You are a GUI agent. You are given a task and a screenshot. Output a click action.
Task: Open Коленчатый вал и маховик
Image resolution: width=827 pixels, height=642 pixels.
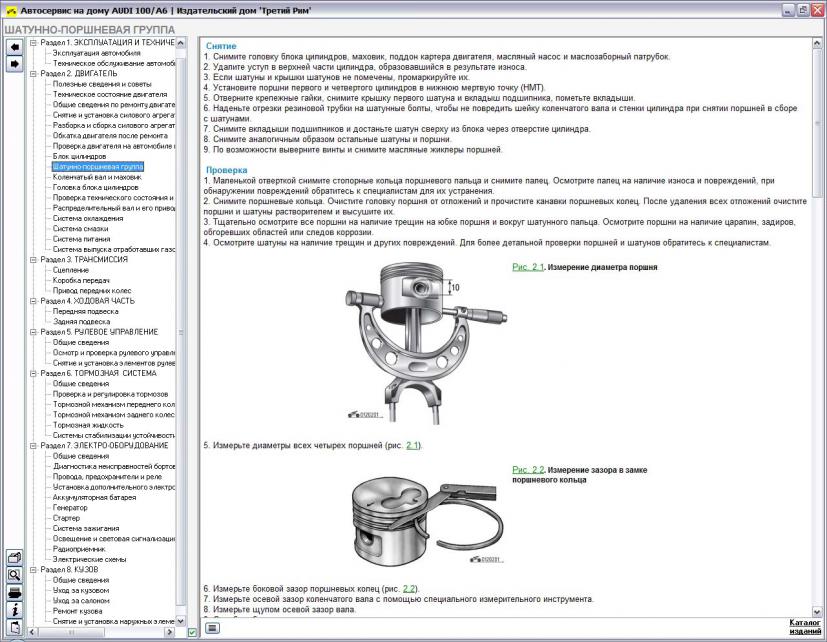tap(97, 177)
